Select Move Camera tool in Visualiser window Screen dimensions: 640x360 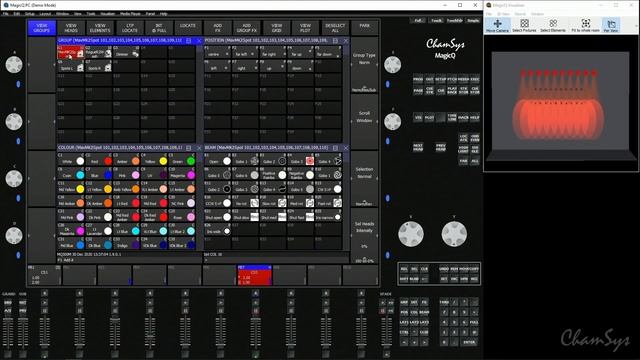click(497, 25)
